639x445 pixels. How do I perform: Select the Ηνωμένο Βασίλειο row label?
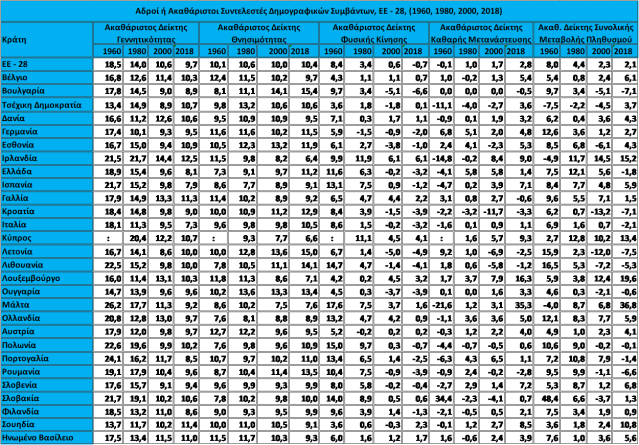click(40, 437)
